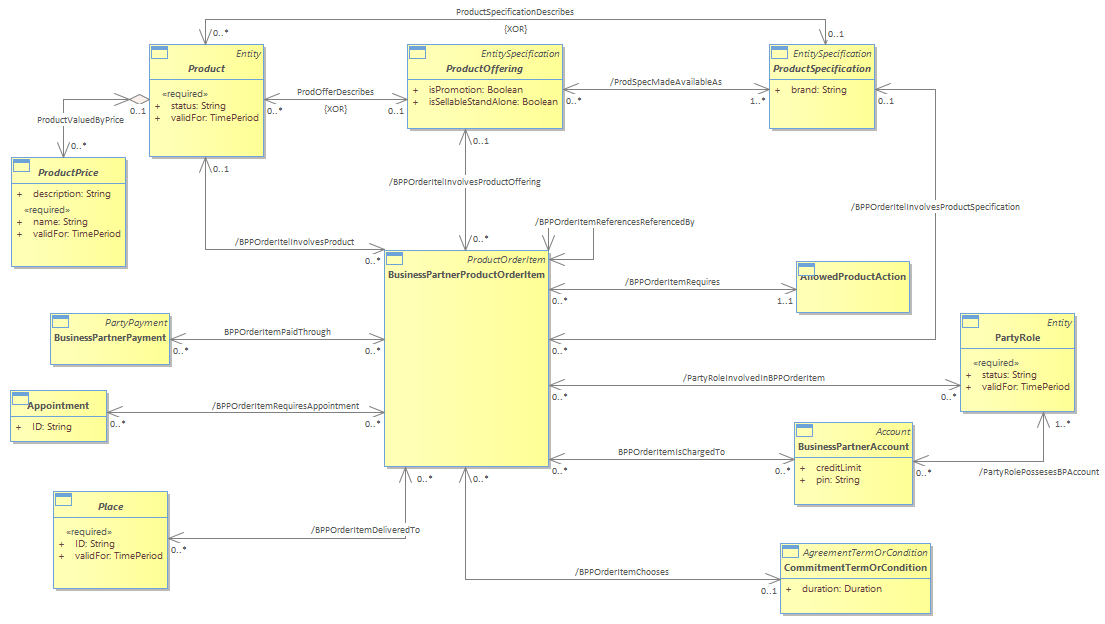1105x624 pixels.
Task: Click validFor: TimePeriod attribute in Product
Action: click(214, 118)
